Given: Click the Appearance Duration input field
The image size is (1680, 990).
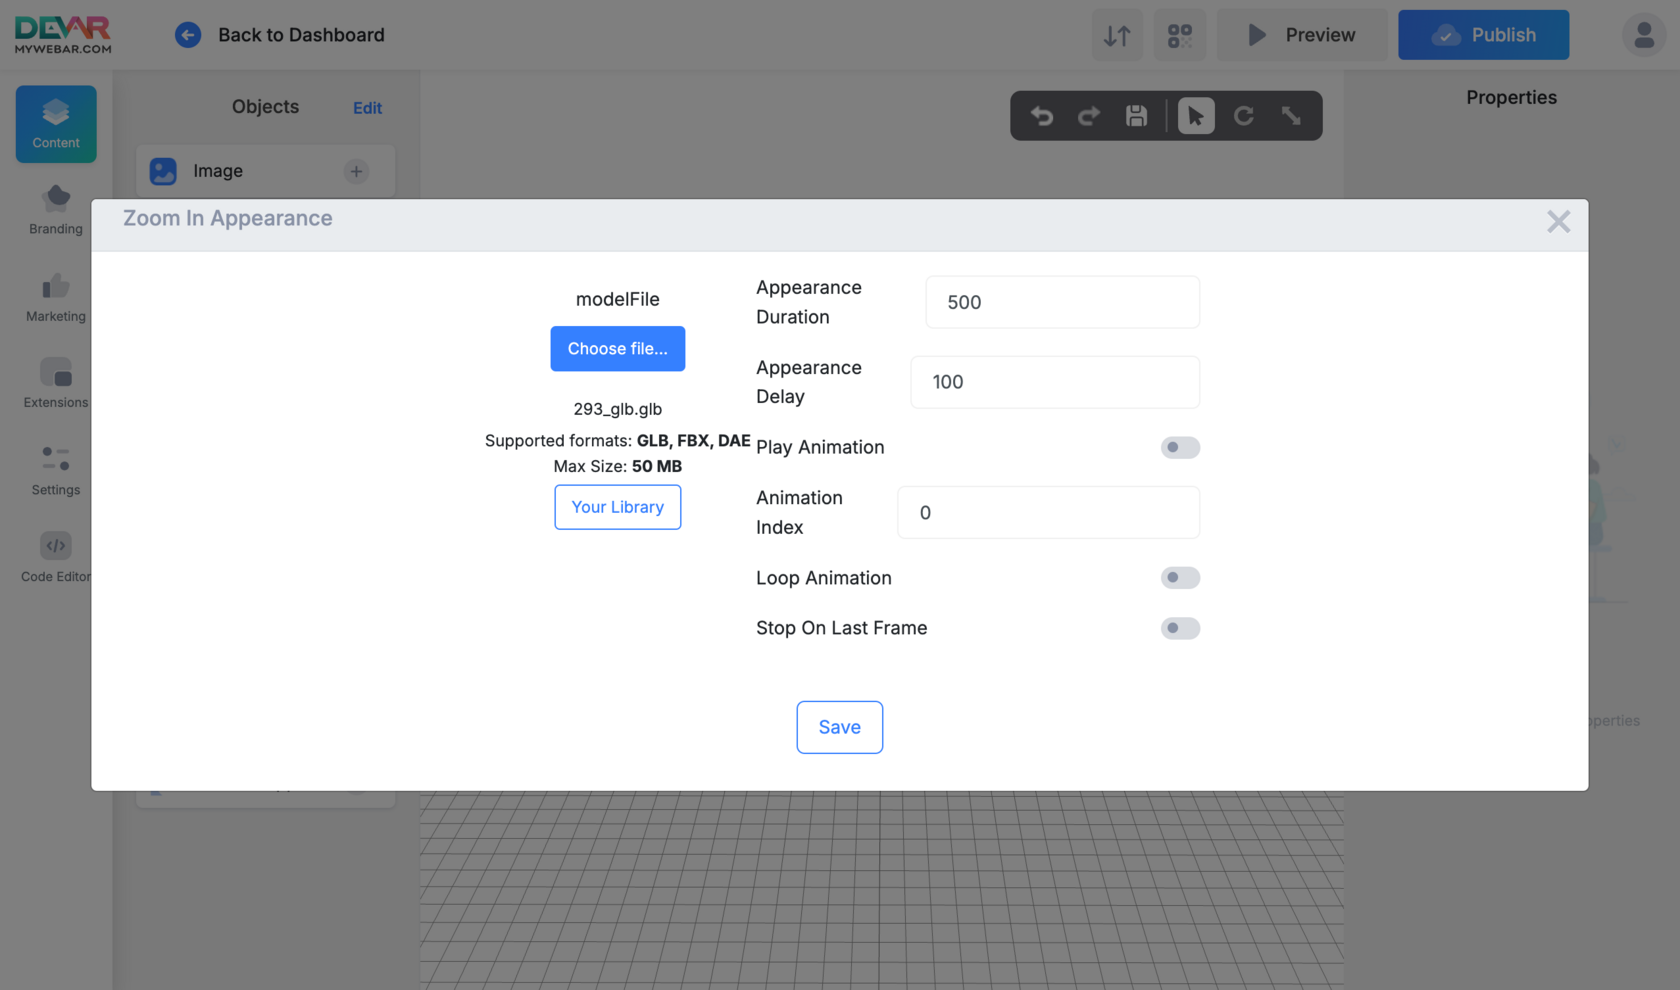Looking at the screenshot, I should 1062,302.
